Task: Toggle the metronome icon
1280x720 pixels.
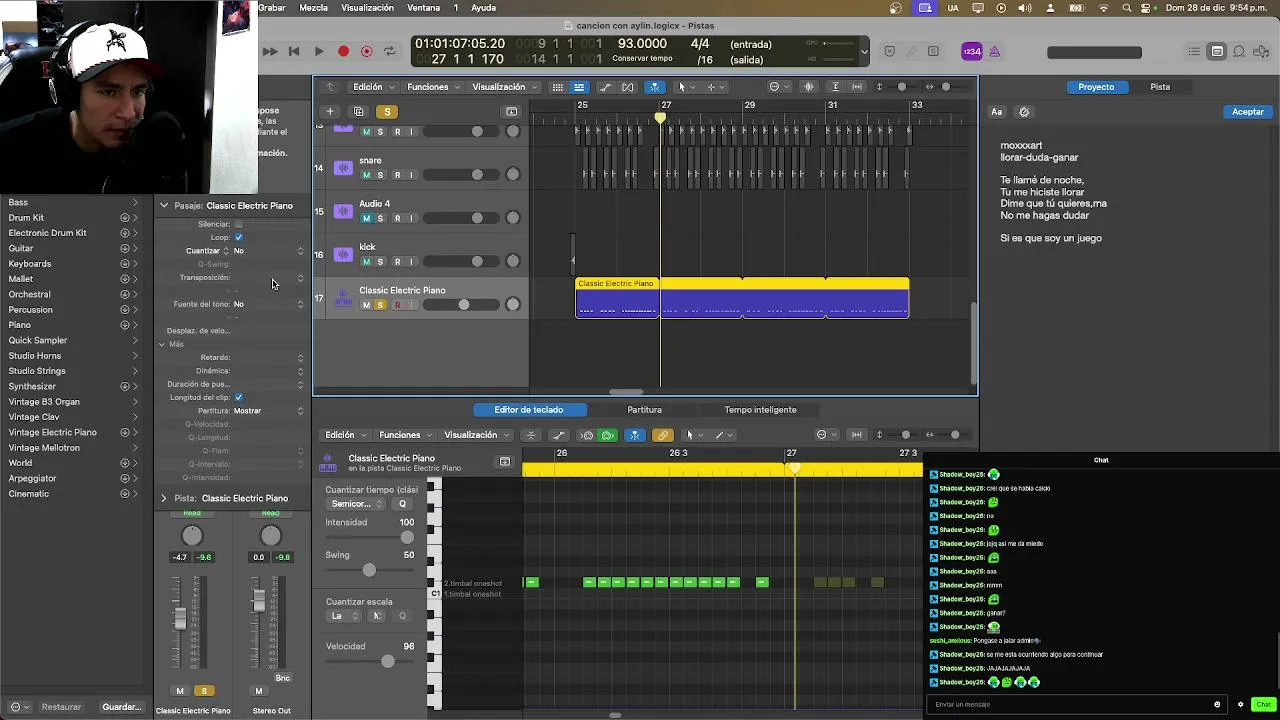Action: point(994,52)
